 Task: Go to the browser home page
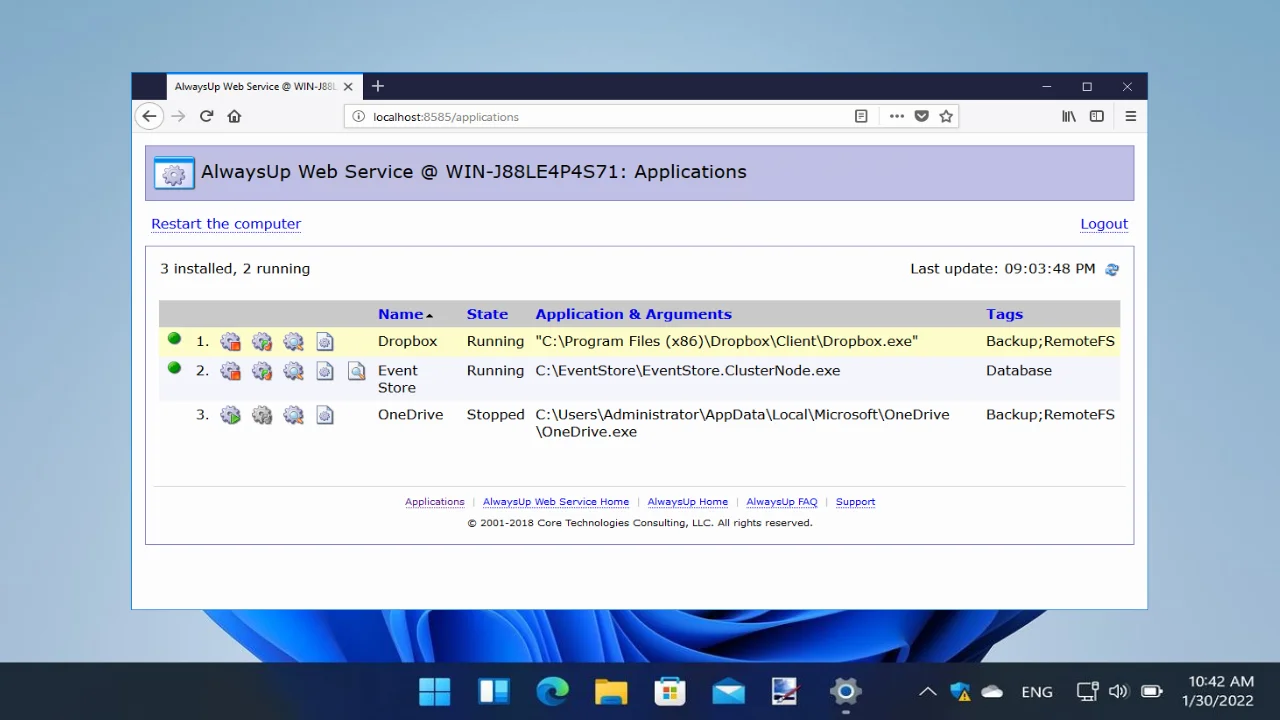click(234, 116)
